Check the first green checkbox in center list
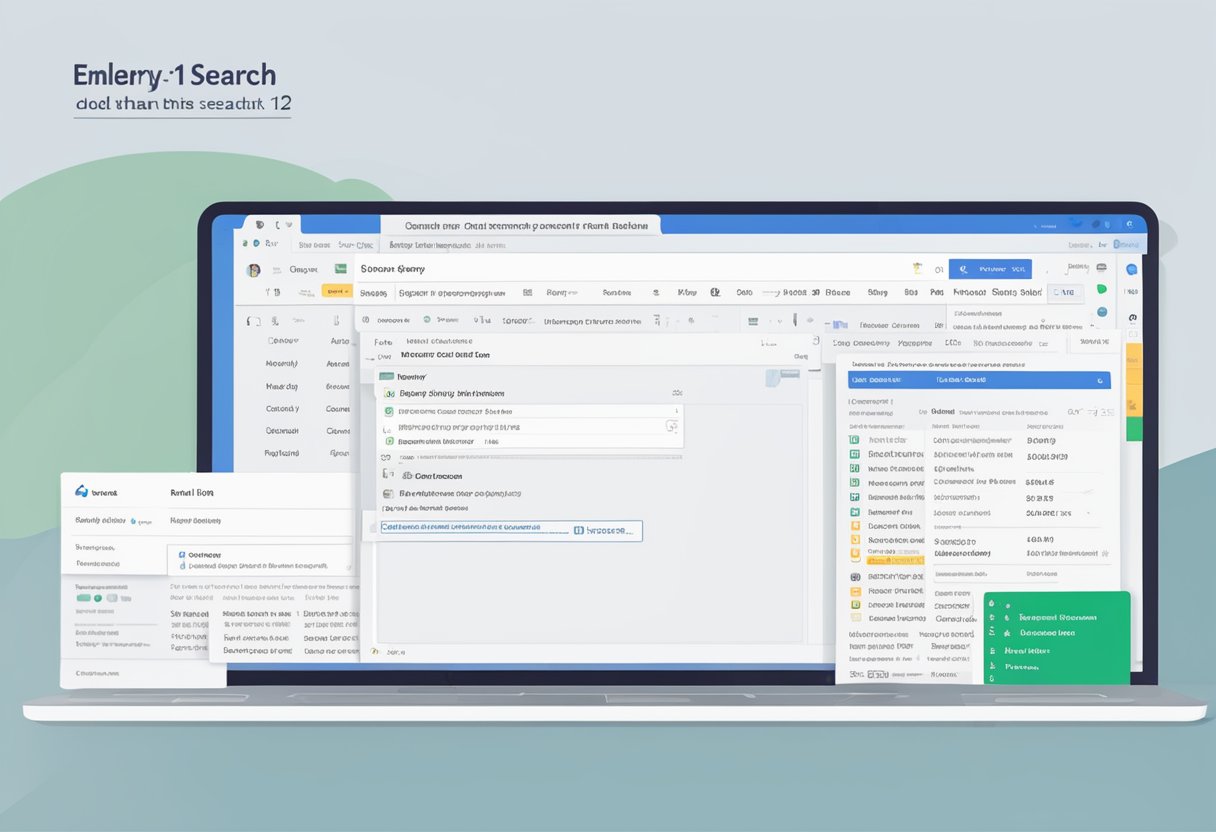This screenshot has height=832, width=1216. 390,395
